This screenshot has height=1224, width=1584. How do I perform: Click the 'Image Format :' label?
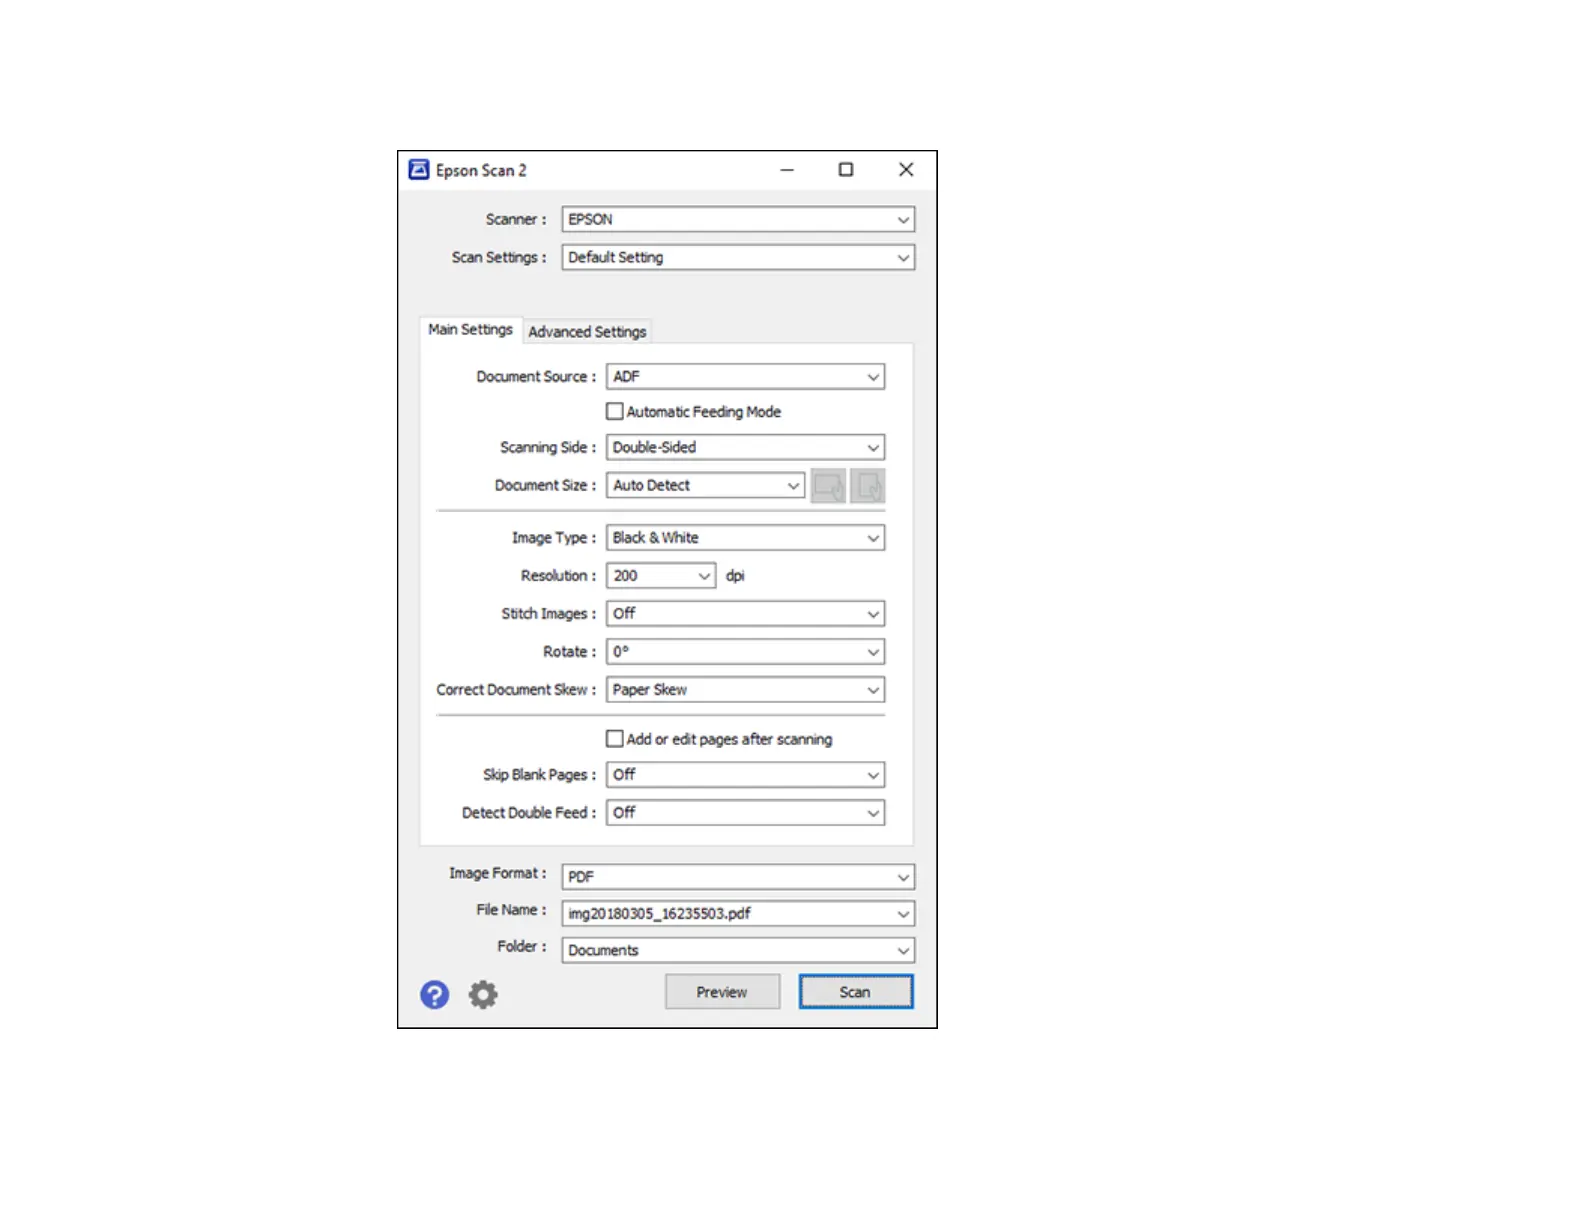(498, 873)
